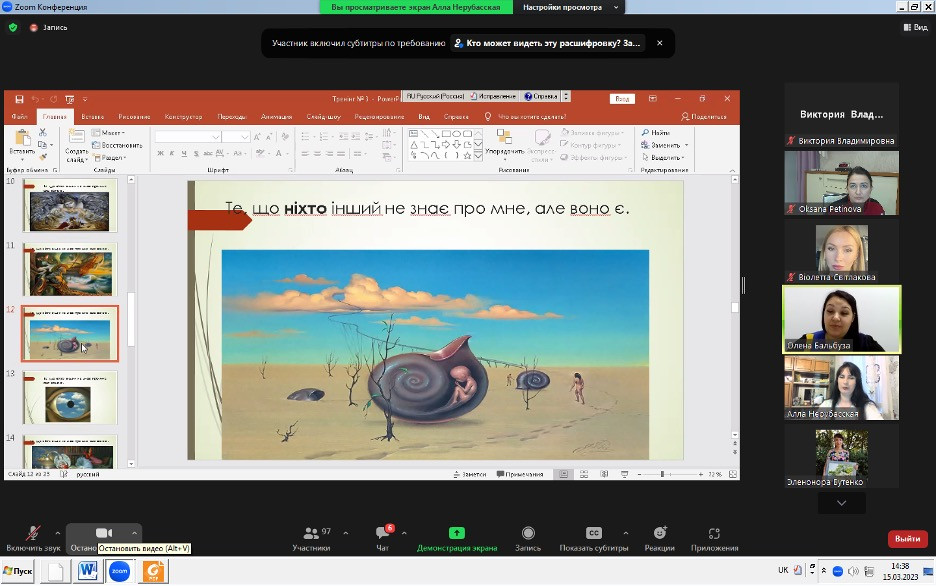
Task: Click the font name input box
Action: [x=187, y=137]
